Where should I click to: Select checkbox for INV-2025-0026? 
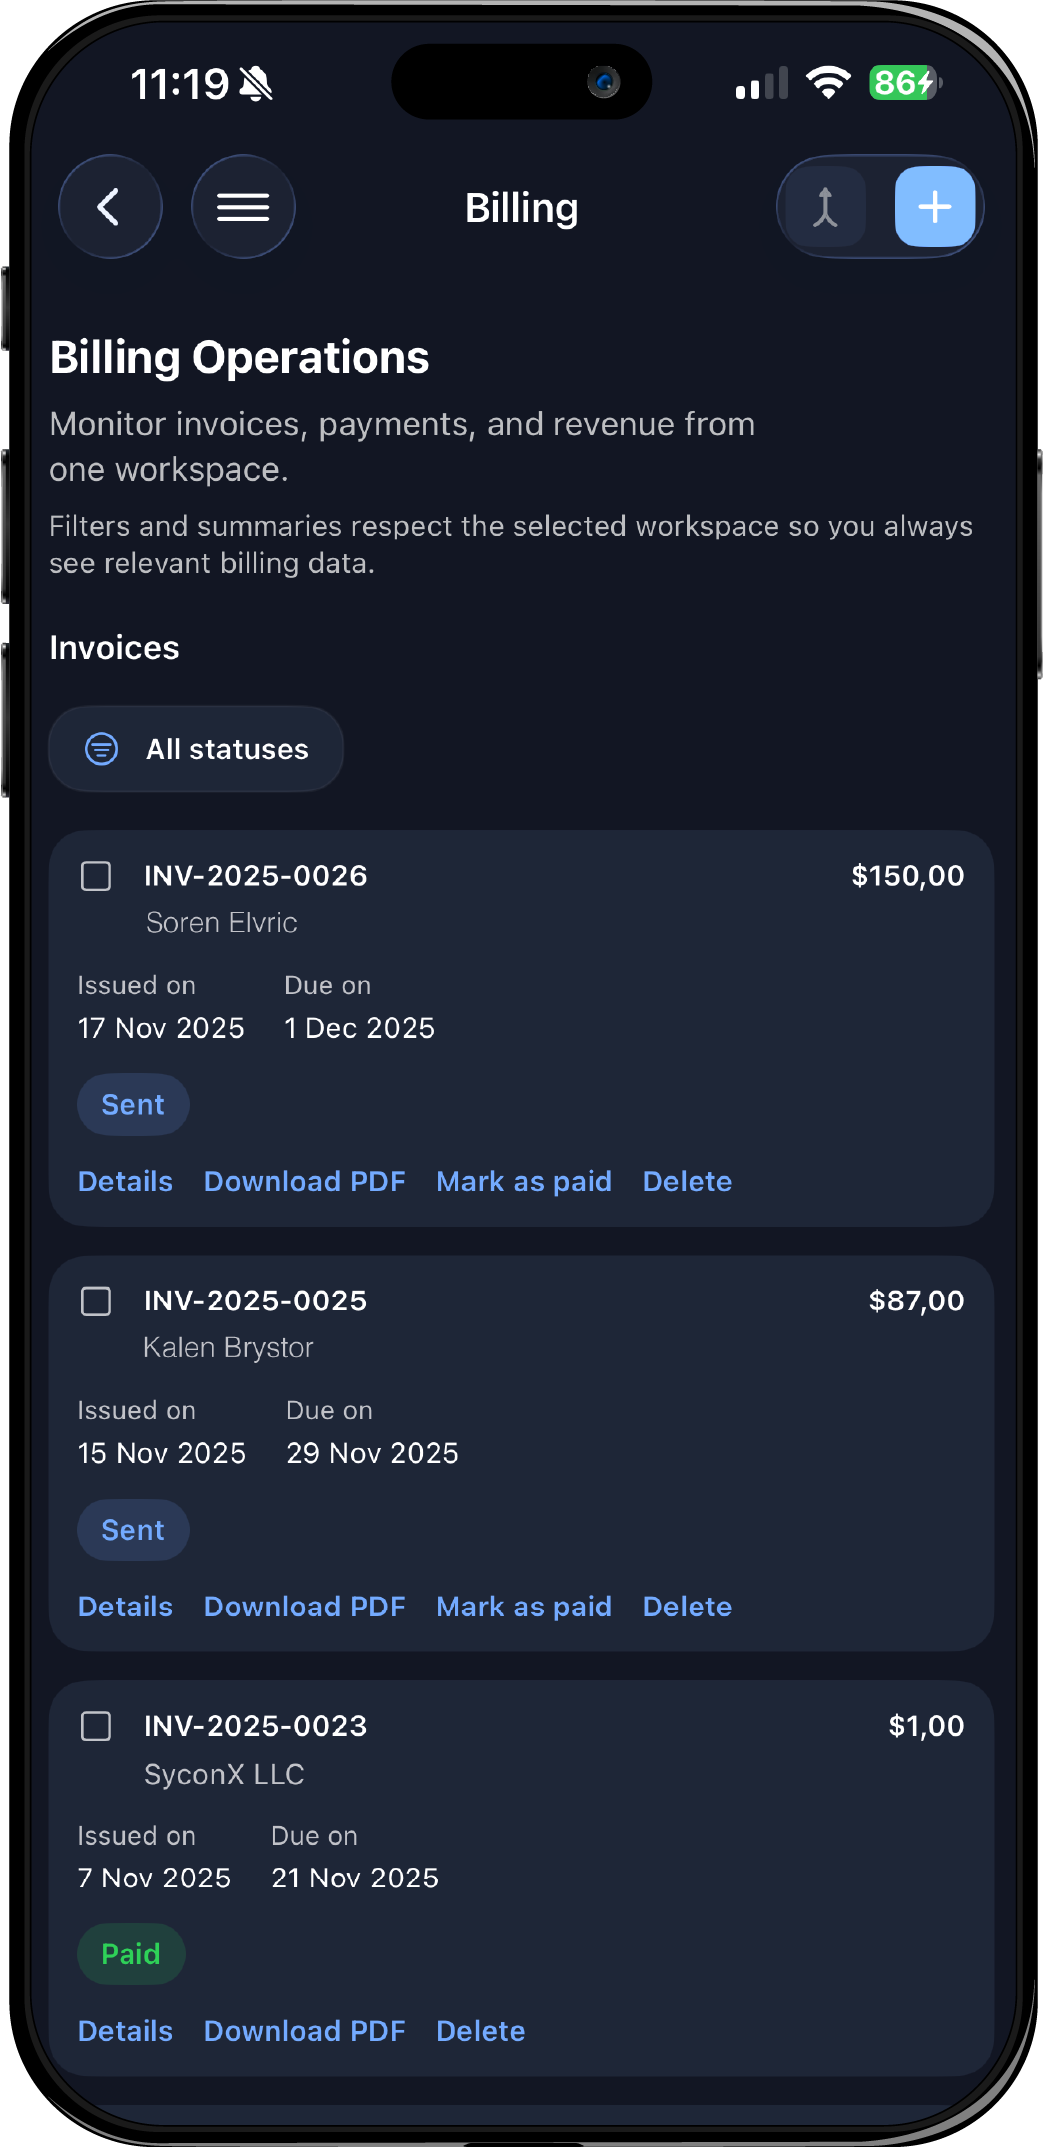click(96, 877)
